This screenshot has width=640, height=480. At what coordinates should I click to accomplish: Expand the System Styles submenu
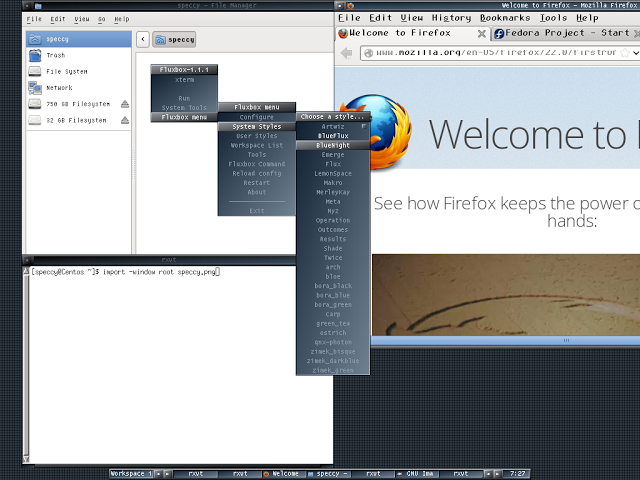pyautogui.click(x=257, y=127)
